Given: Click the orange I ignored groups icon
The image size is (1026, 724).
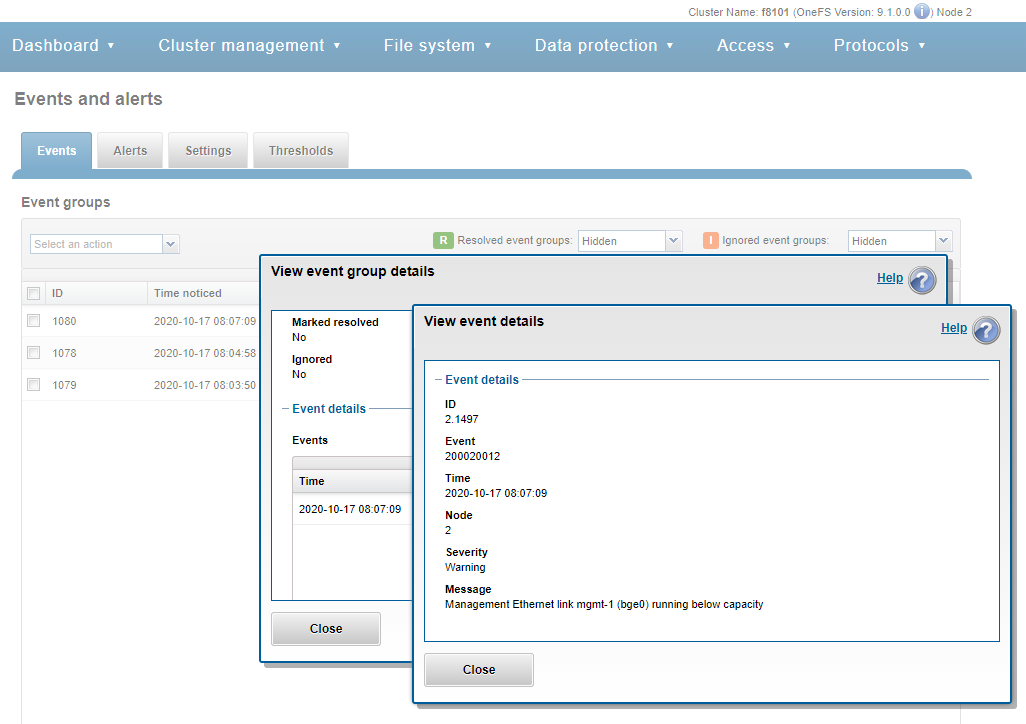Looking at the screenshot, I should coord(711,240).
